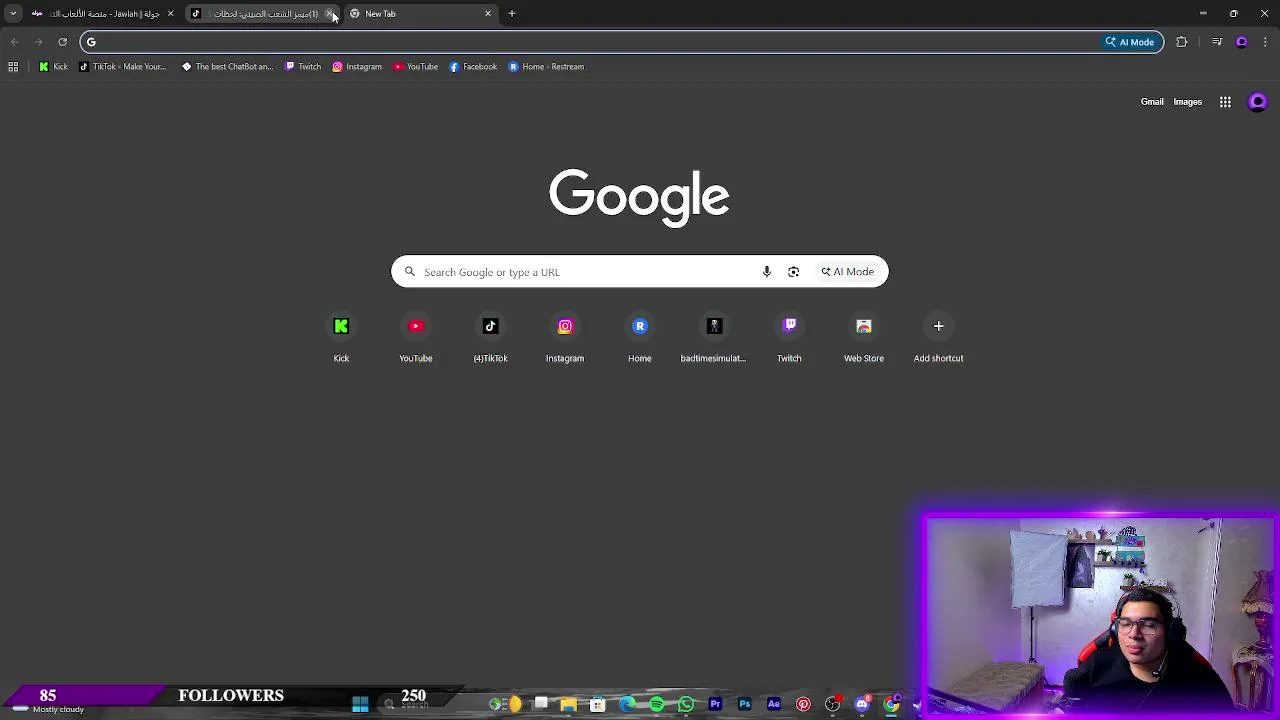Start voice search with microphone icon

tap(767, 272)
